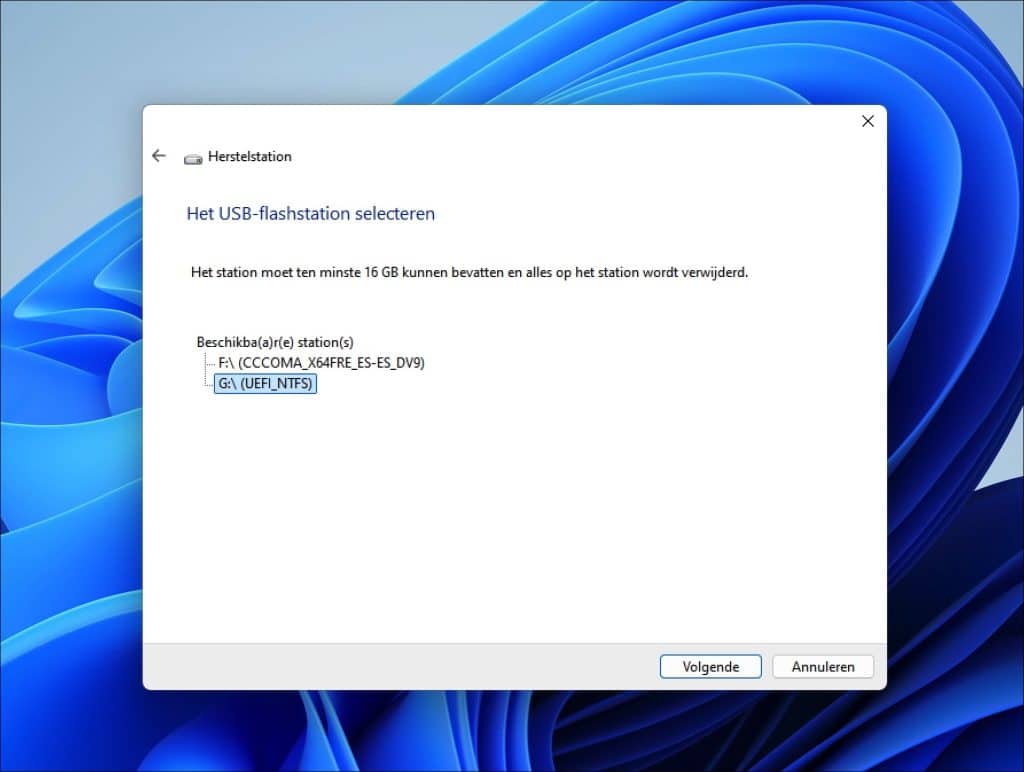The width and height of the screenshot is (1024, 772).
Task: Click the 'Beschikba(a)r(e) station(s)' label
Action: [x=275, y=342]
